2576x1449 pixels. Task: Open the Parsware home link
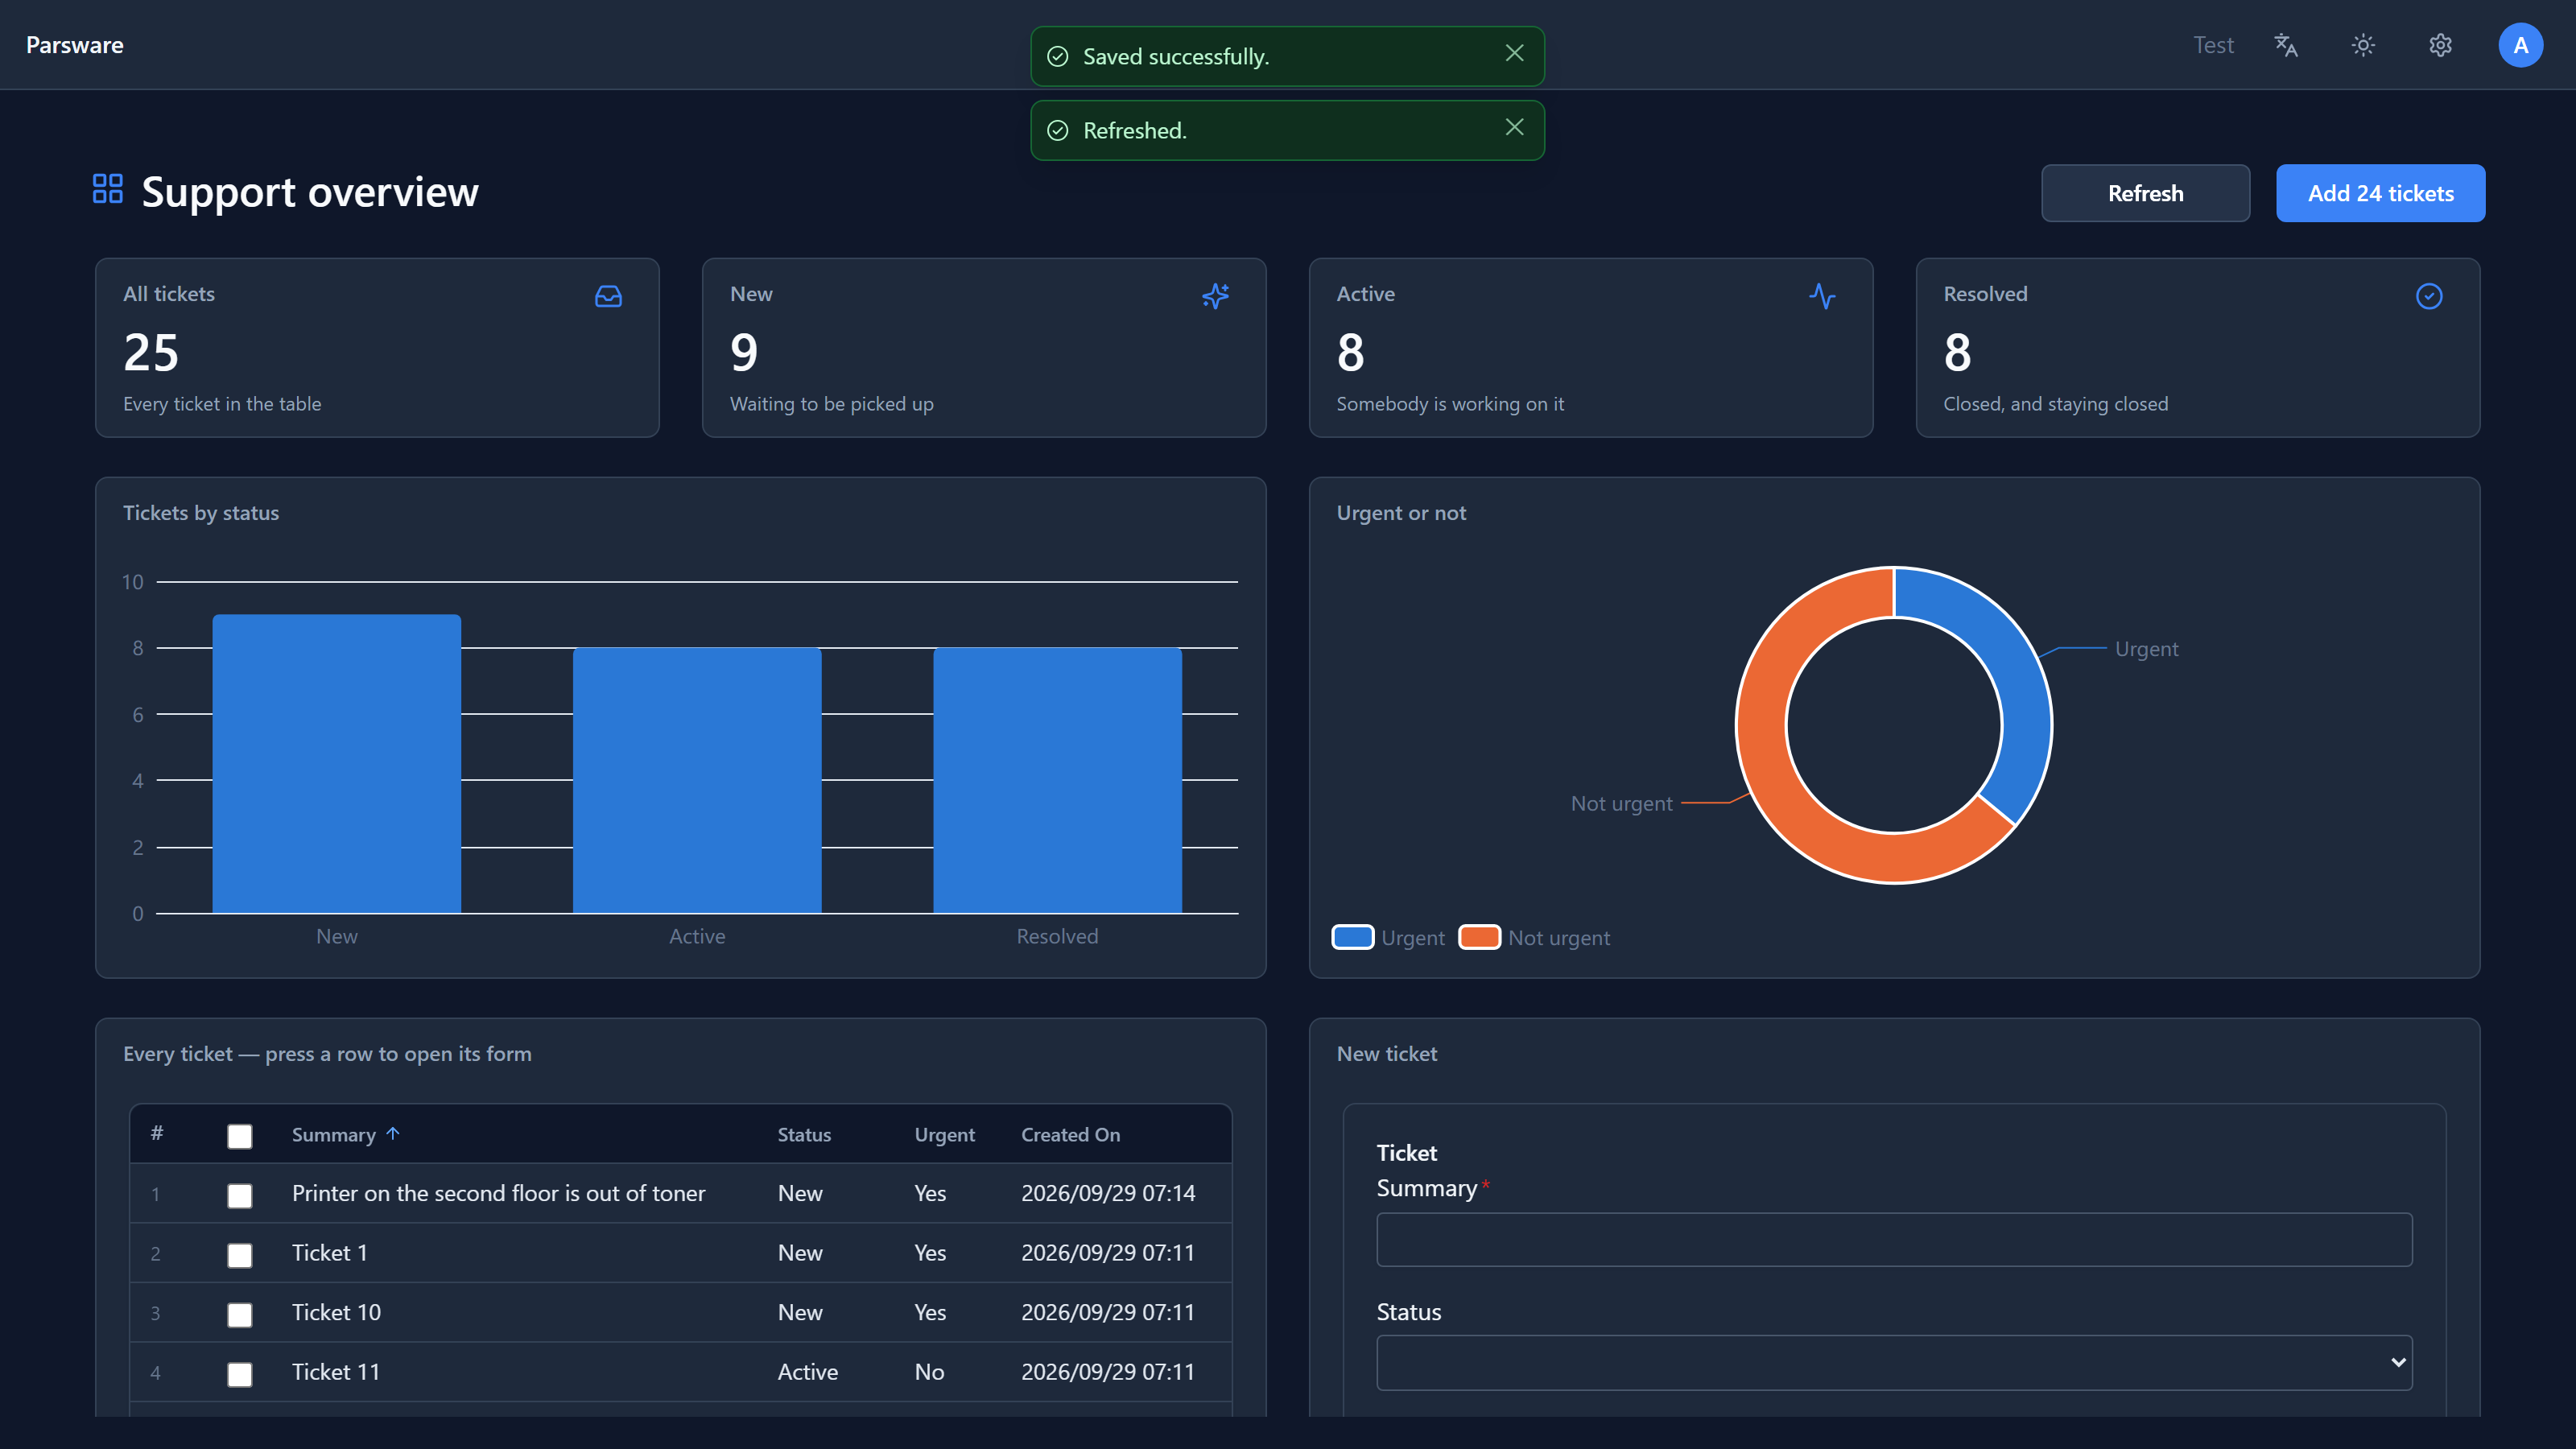(75, 45)
